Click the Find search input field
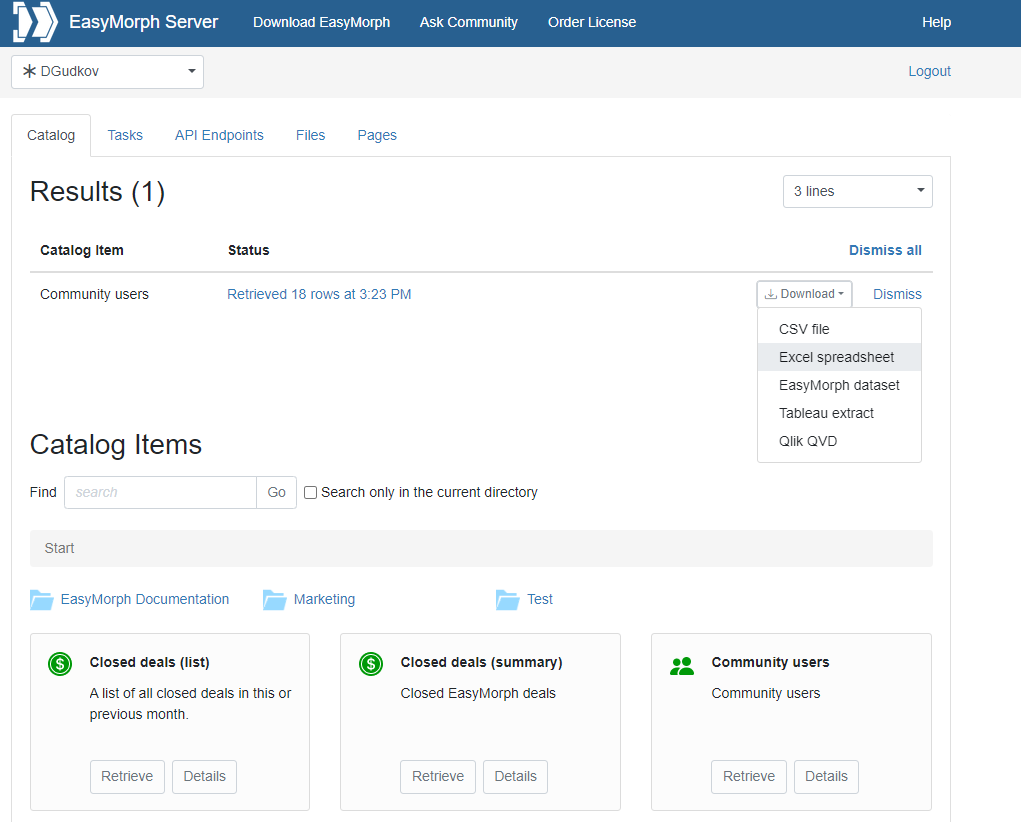1021x822 pixels. 160,493
